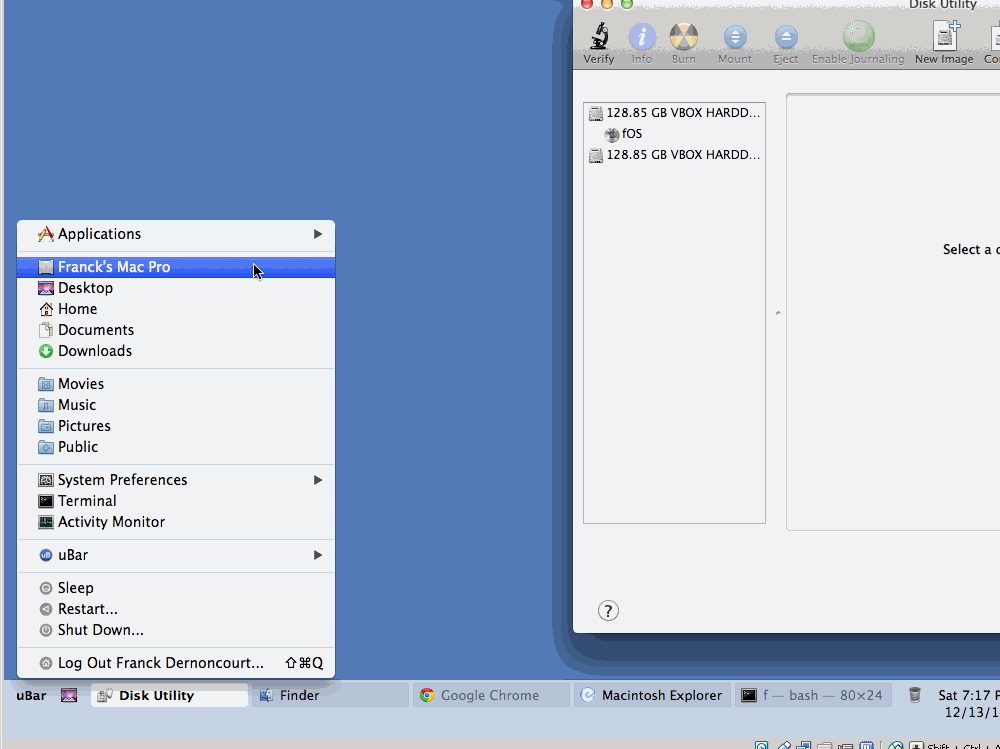Choose Sleep from the menu
1000x749 pixels.
coord(176,588)
